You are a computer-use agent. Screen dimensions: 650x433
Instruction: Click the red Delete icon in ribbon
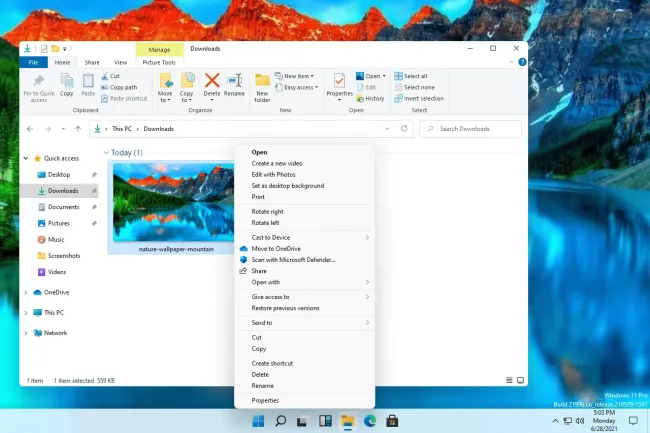click(x=212, y=82)
